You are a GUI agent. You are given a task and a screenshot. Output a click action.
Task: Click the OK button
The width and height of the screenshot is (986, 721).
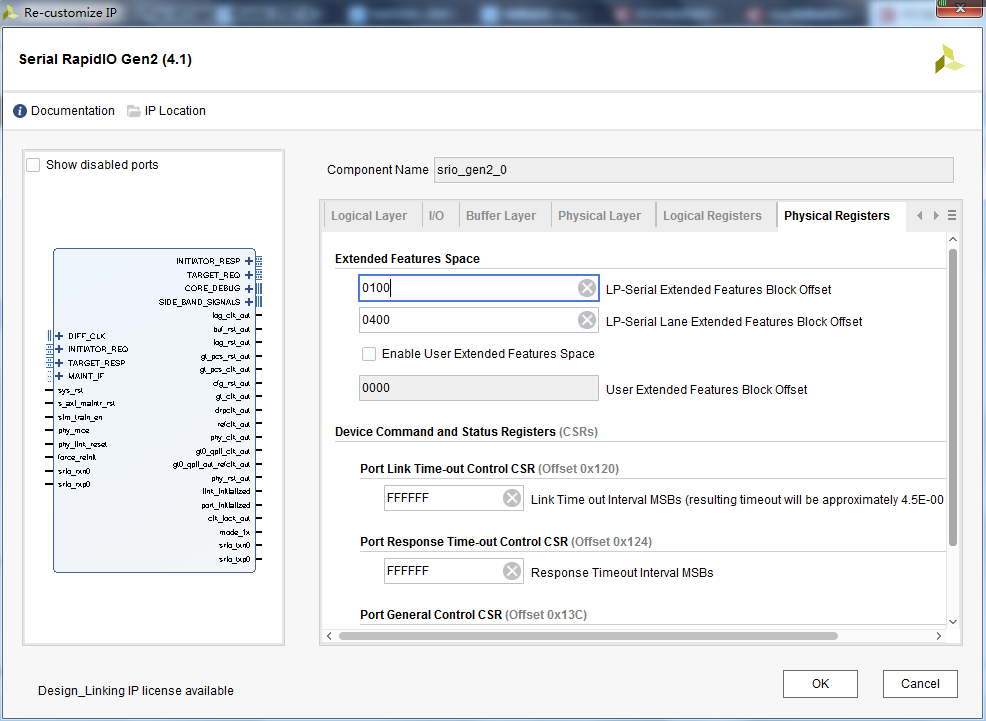point(820,684)
